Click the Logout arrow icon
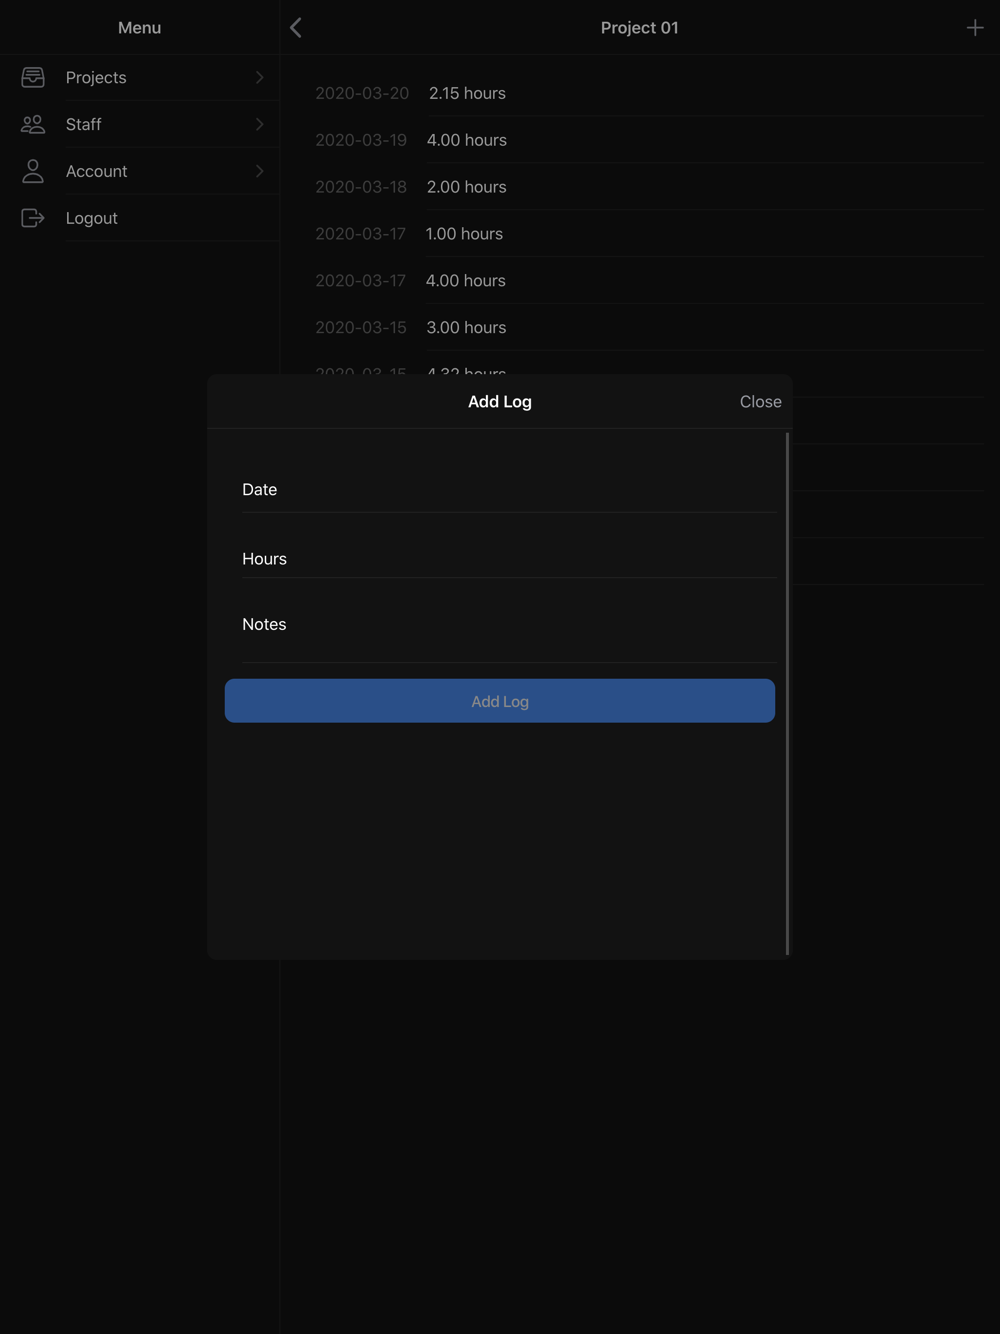Image resolution: width=1000 pixels, height=1334 pixels. 33,218
